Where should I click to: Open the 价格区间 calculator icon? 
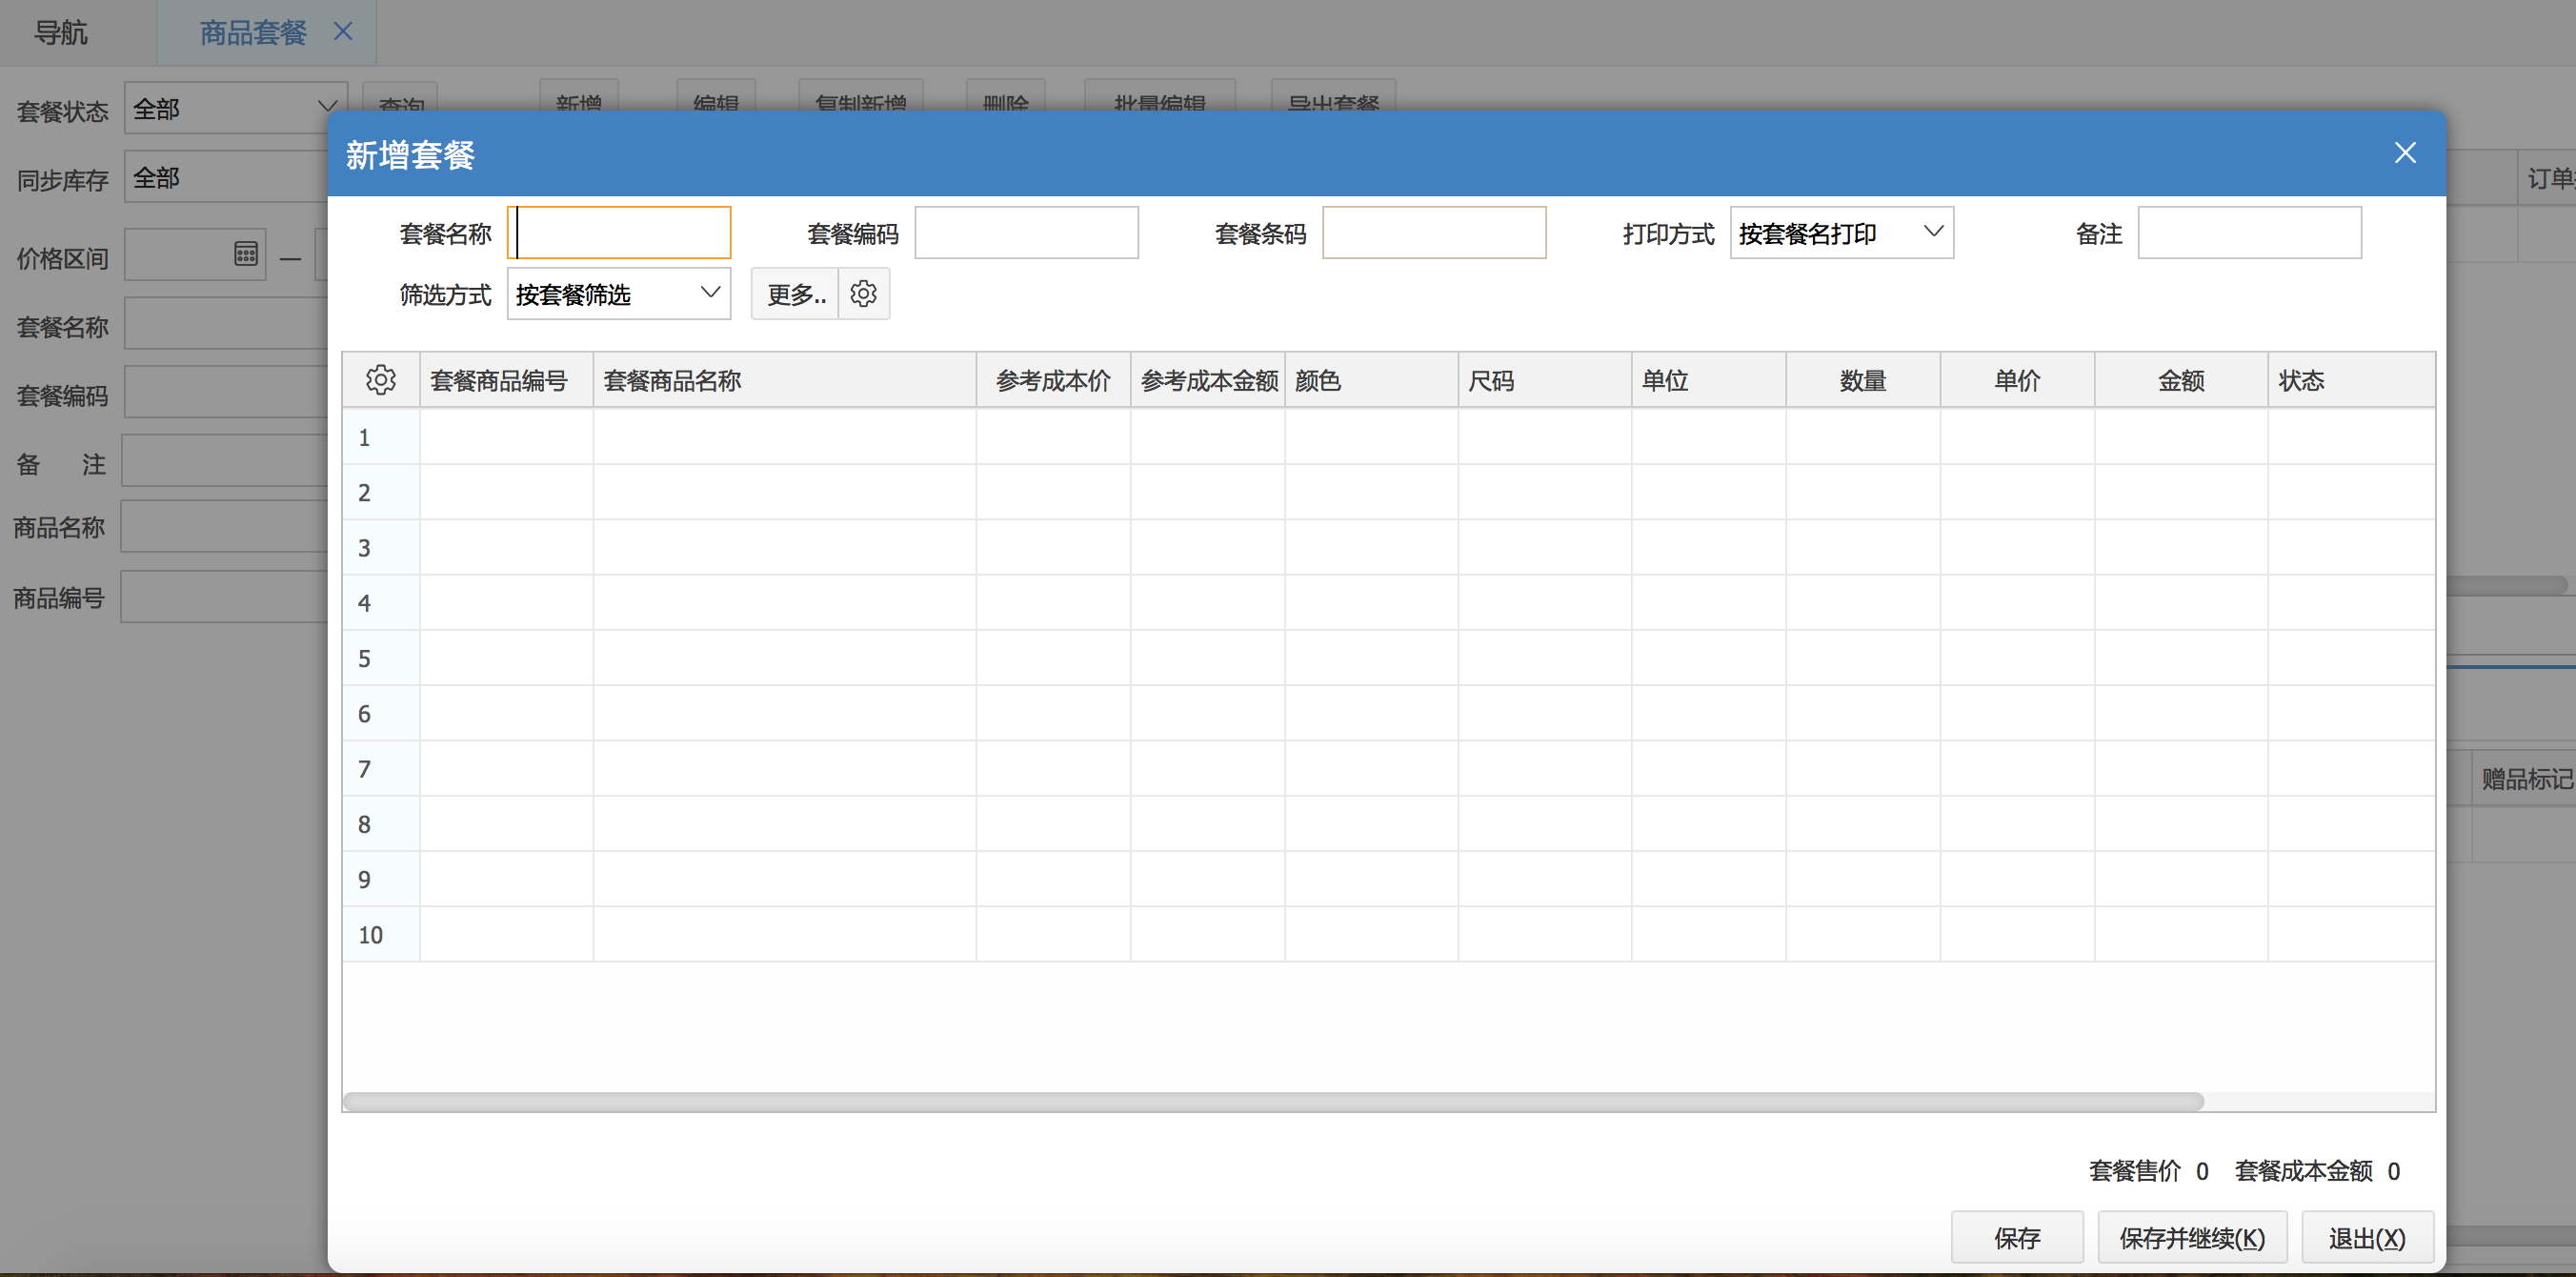pyautogui.click(x=246, y=254)
